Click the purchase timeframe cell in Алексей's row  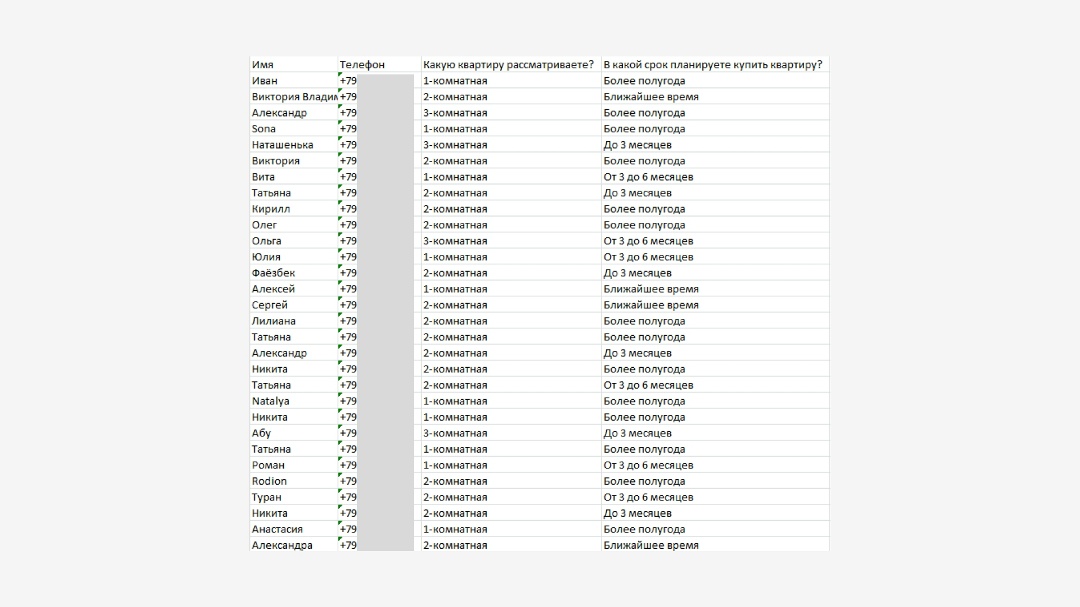tap(715, 289)
